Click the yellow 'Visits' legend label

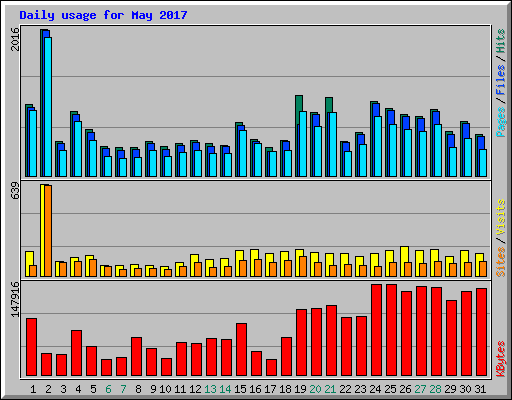click(x=501, y=217)
